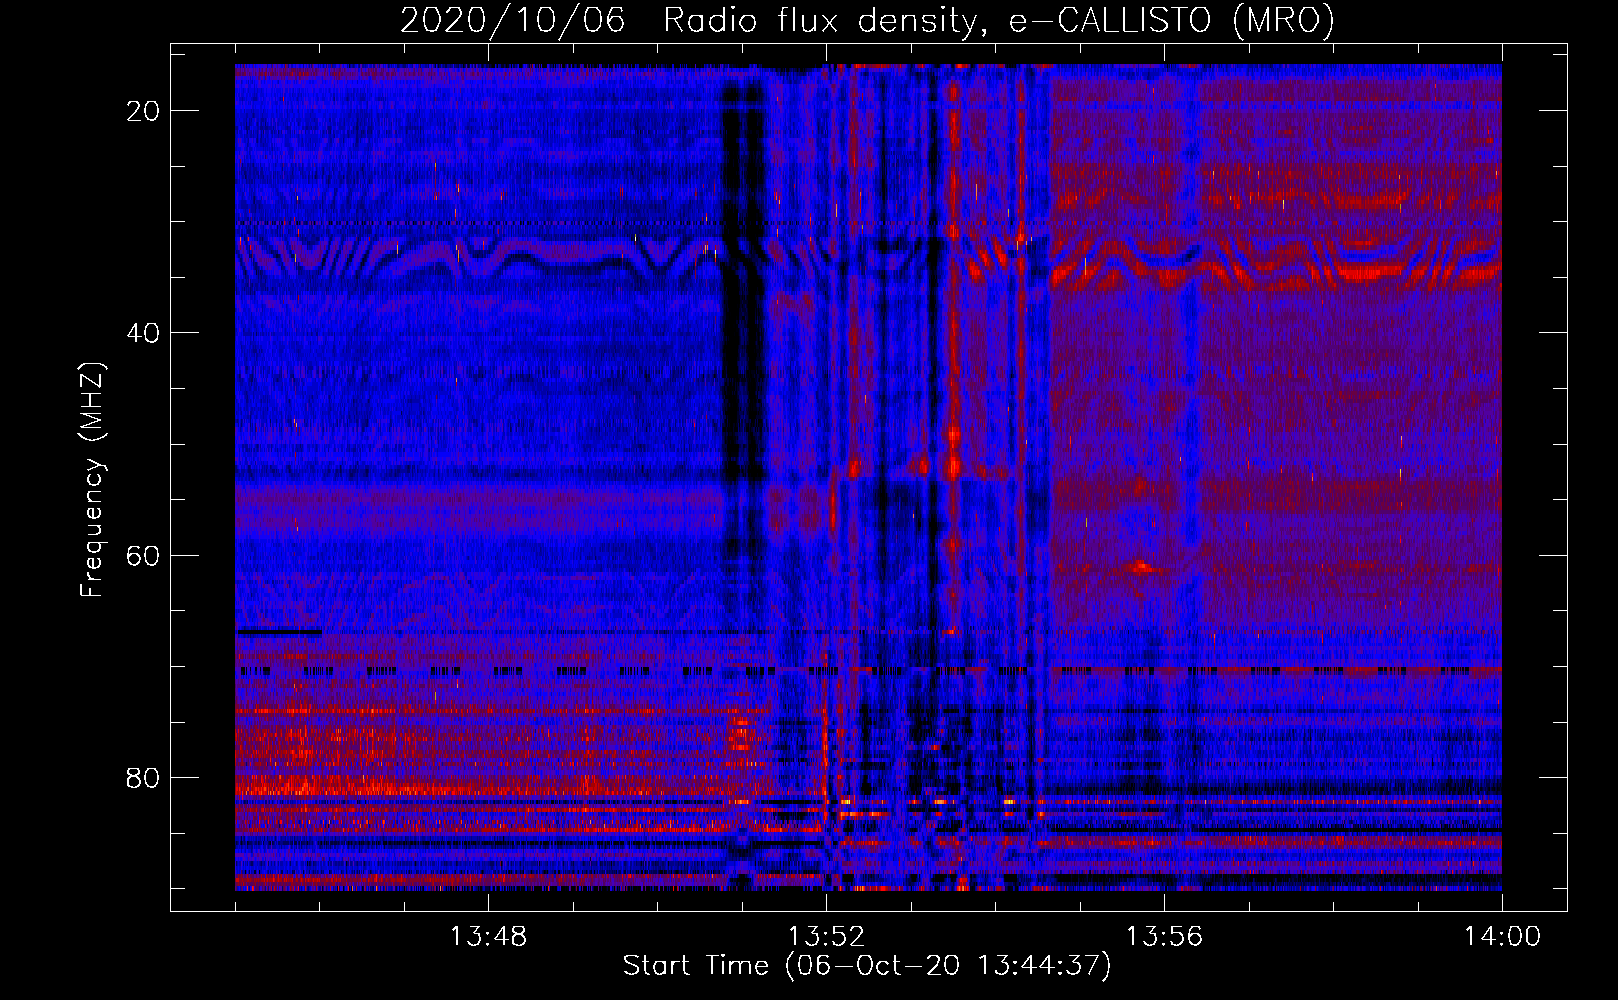Click the plot title 'Radio flux density, e-CALLISTO (MRO)'
The image size is (1618, 1000).
click(998, 20)
